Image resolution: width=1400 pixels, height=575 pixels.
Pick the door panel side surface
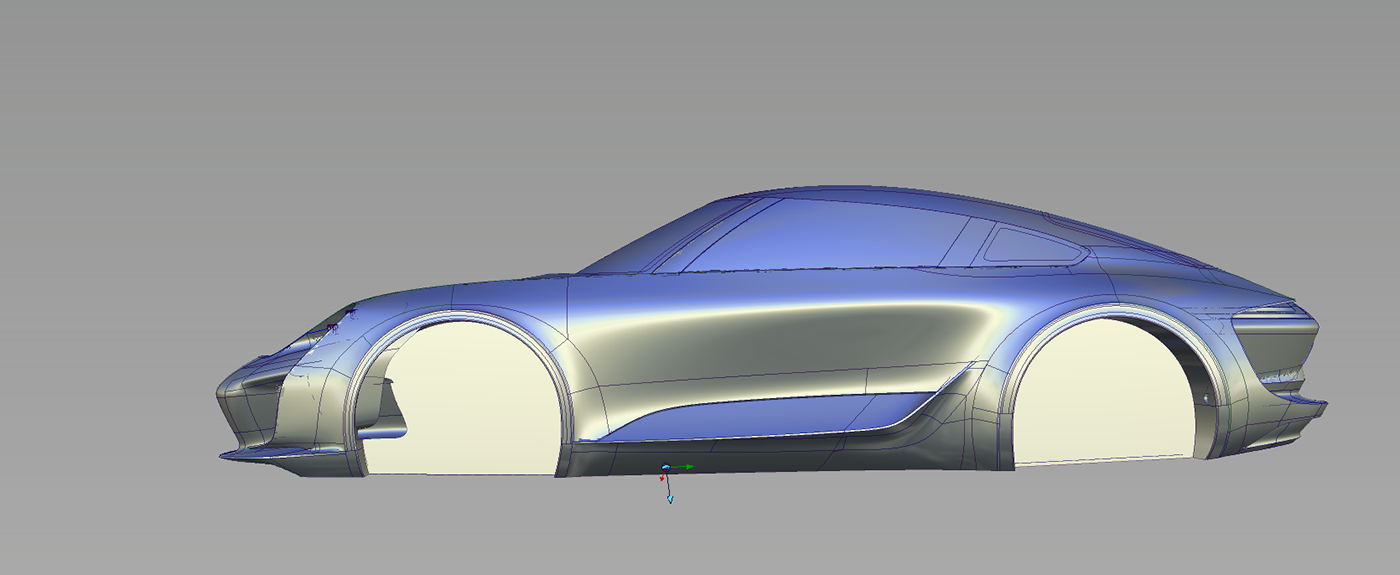[x=760, y=340]
